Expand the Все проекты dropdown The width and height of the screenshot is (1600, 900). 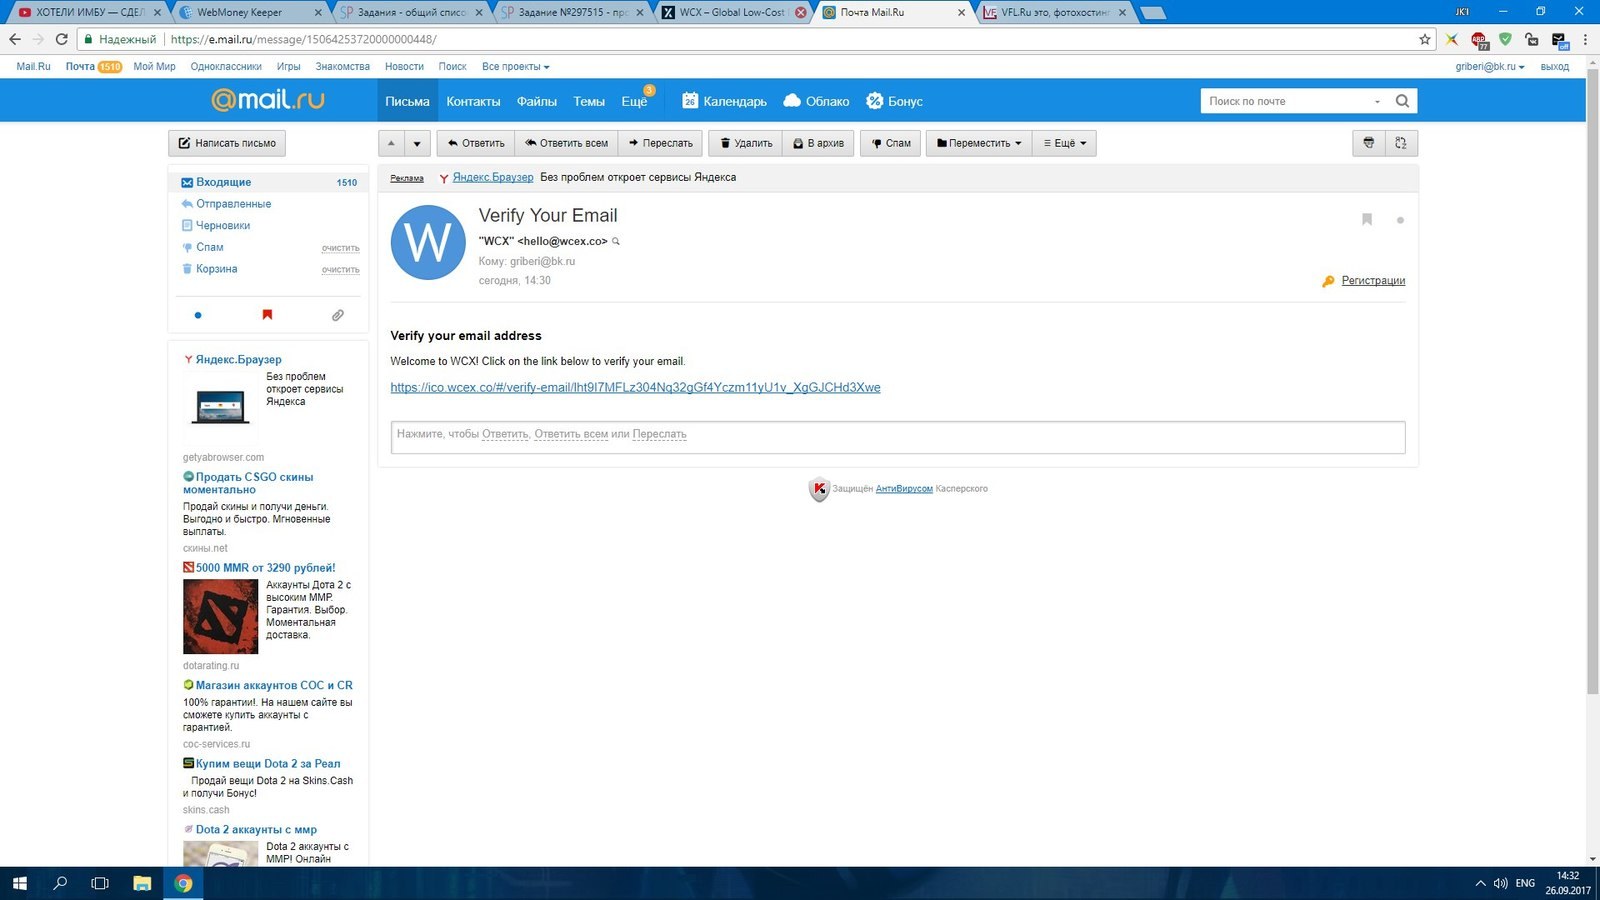515,66
